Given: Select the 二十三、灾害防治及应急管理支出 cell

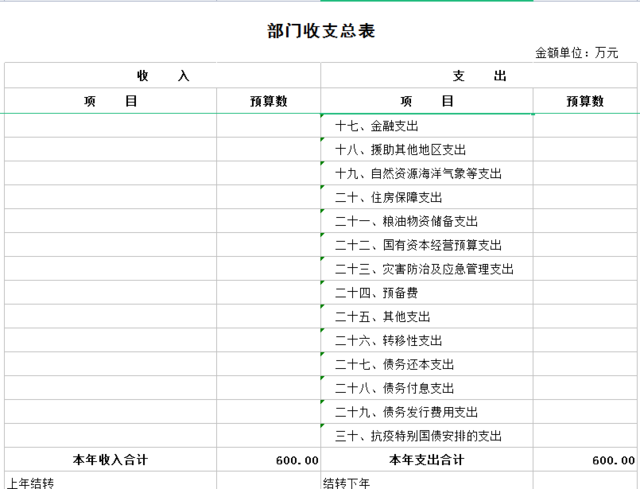Looking at the screenshot, I should click(424, 269).
